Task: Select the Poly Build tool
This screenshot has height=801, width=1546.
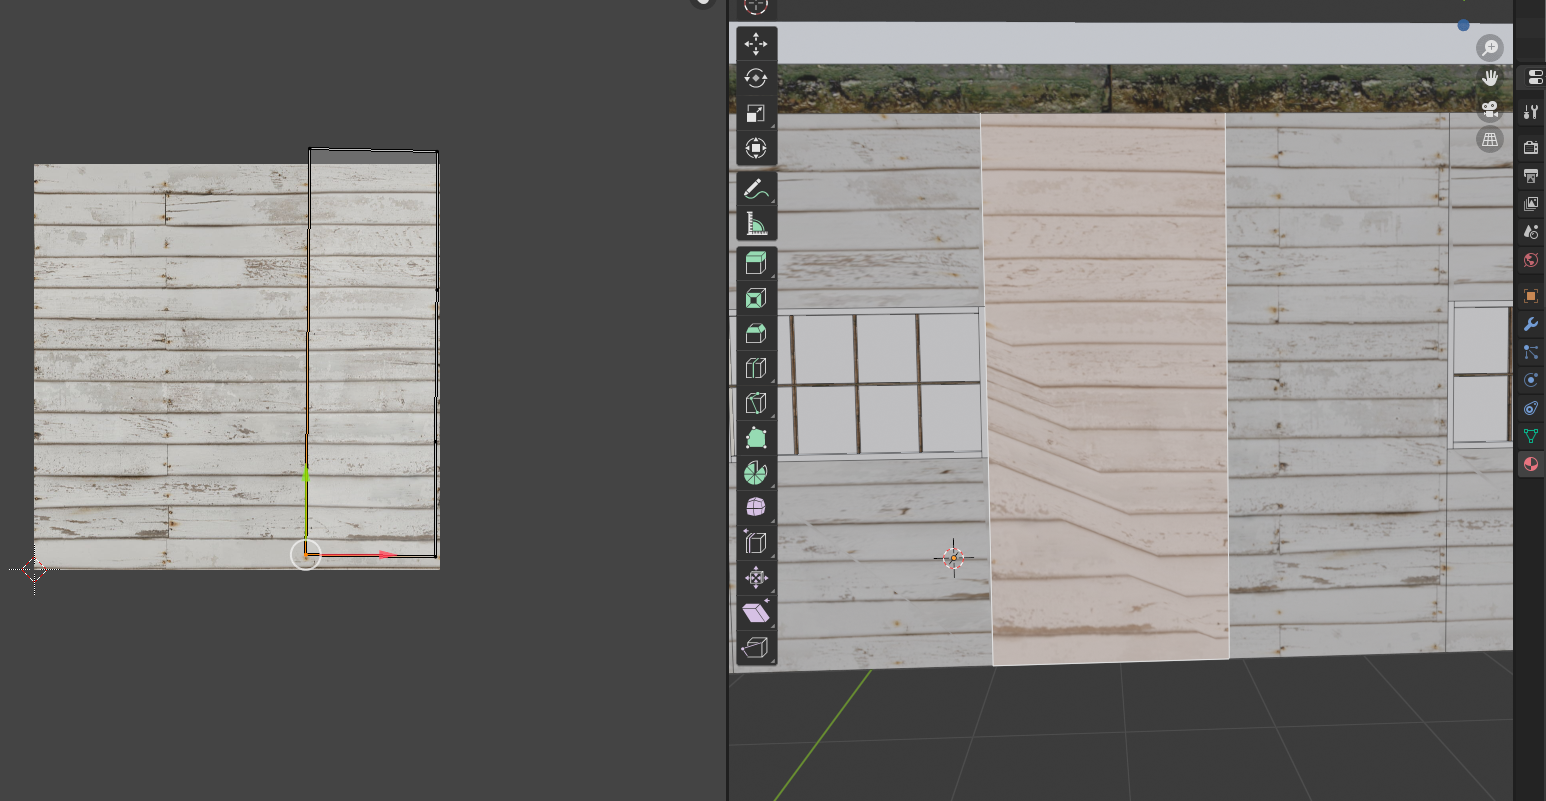Action: [x=756, y=438]
